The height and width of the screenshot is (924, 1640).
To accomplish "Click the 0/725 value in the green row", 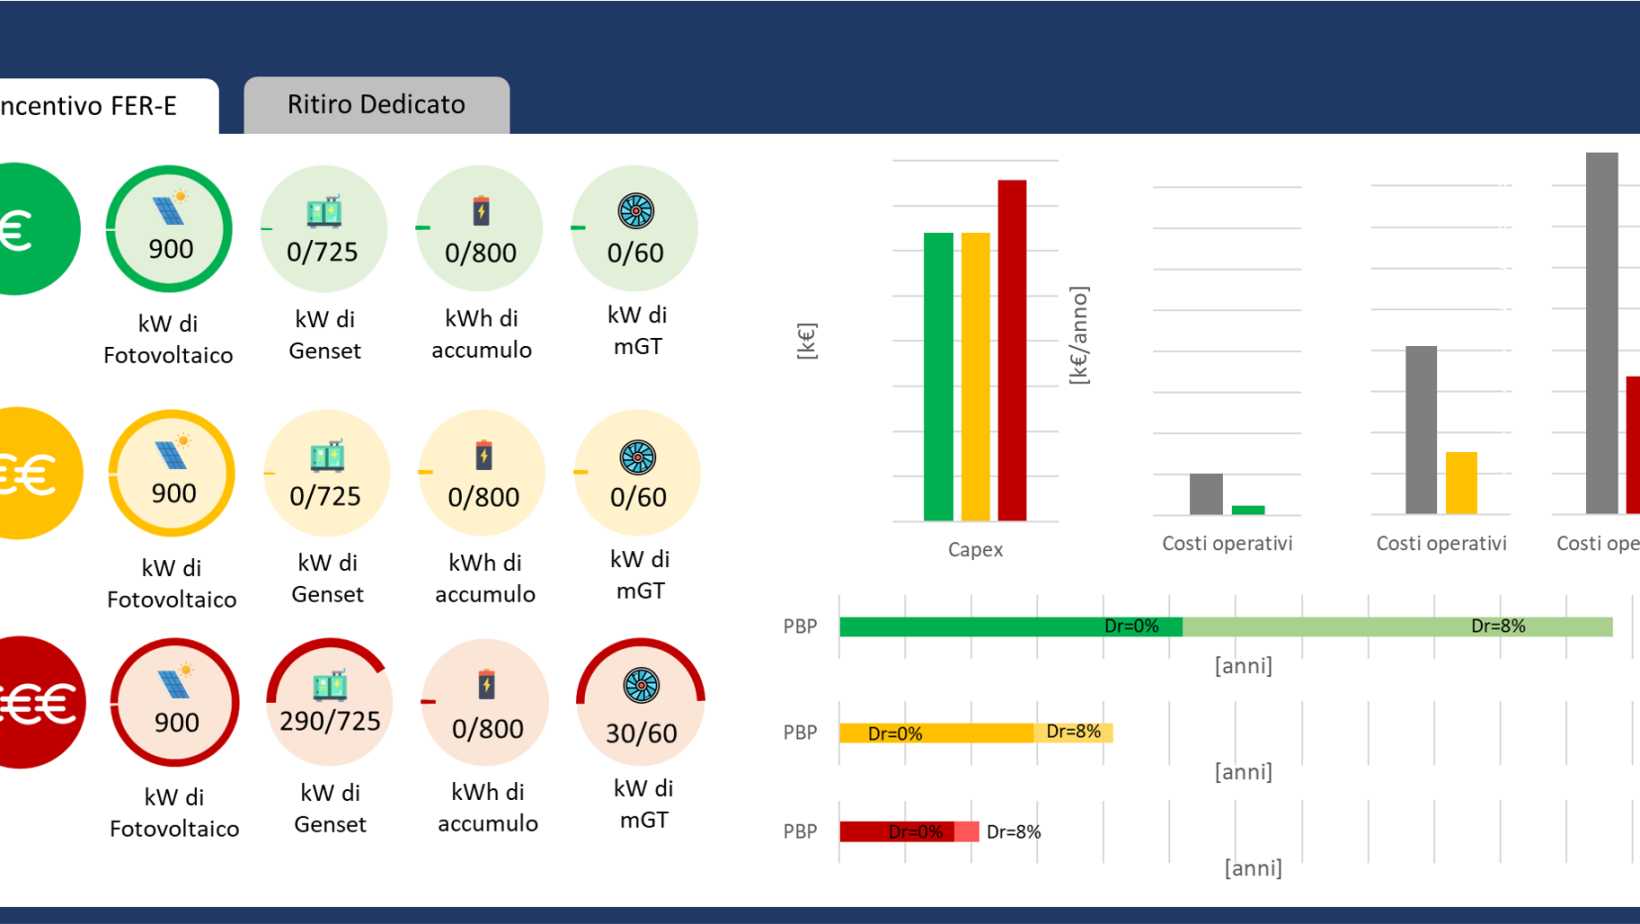I will [x=322, y=252].
